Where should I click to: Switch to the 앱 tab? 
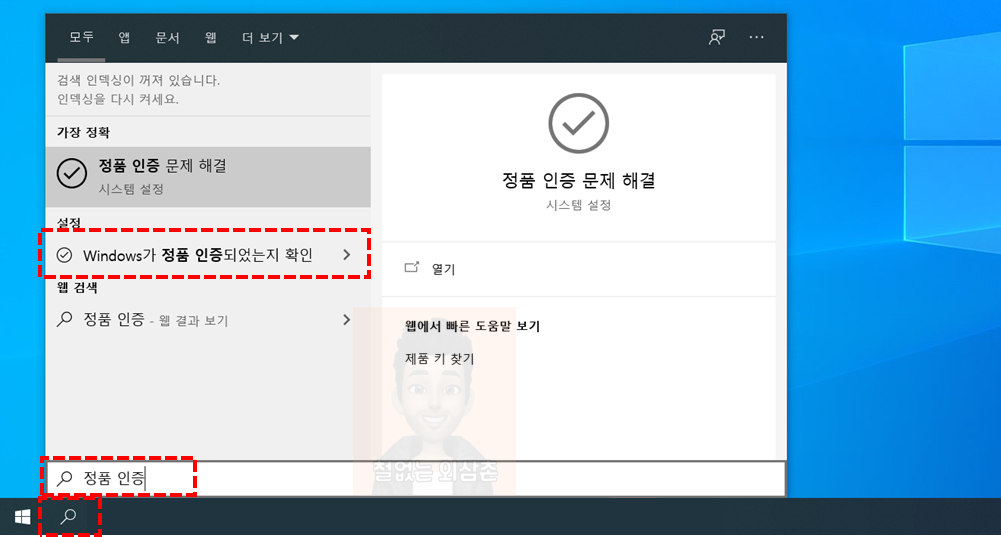[124, 38]
